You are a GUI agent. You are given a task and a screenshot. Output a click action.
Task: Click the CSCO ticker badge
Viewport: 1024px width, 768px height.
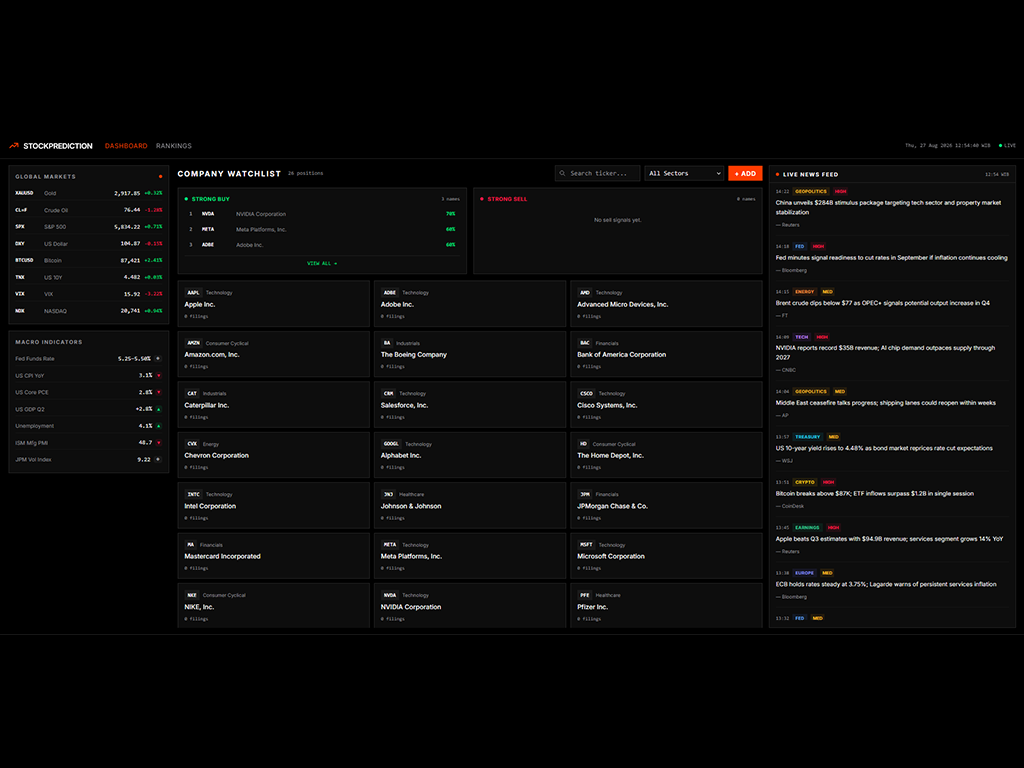(x=586, y=393)
